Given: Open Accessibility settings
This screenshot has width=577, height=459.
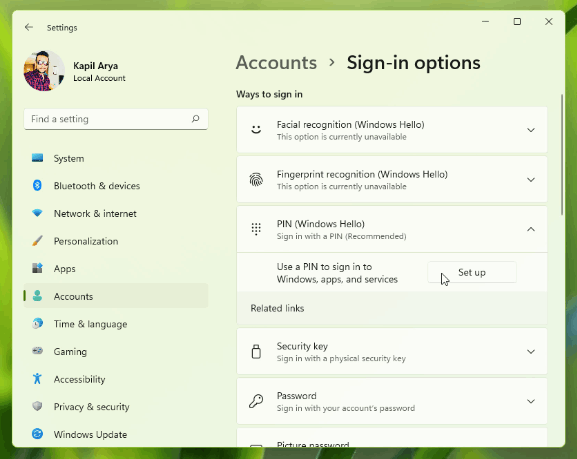Looking at the screenshot, I should coord(116,379).
